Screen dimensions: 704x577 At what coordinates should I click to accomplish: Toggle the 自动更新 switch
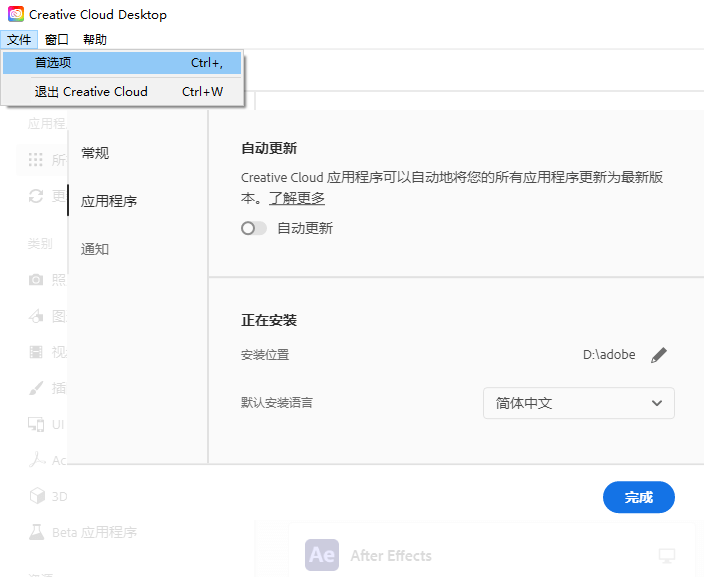254,229
